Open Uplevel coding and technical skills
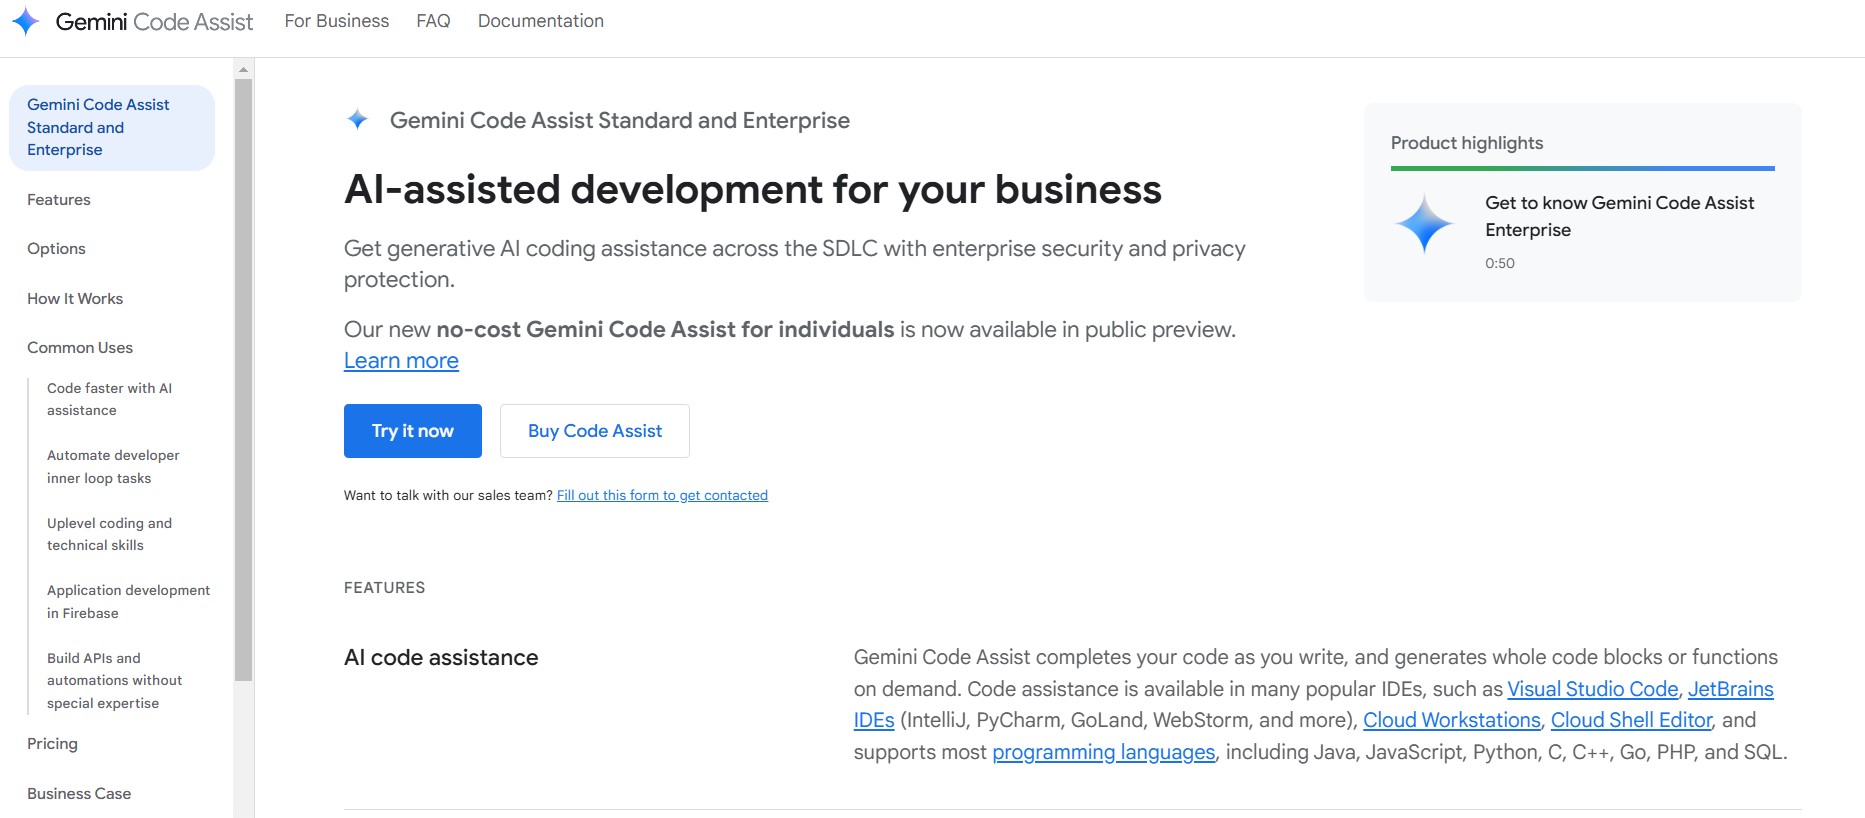Image resolution: width=1865 pixels, height=818 pixels. point(109,534)
